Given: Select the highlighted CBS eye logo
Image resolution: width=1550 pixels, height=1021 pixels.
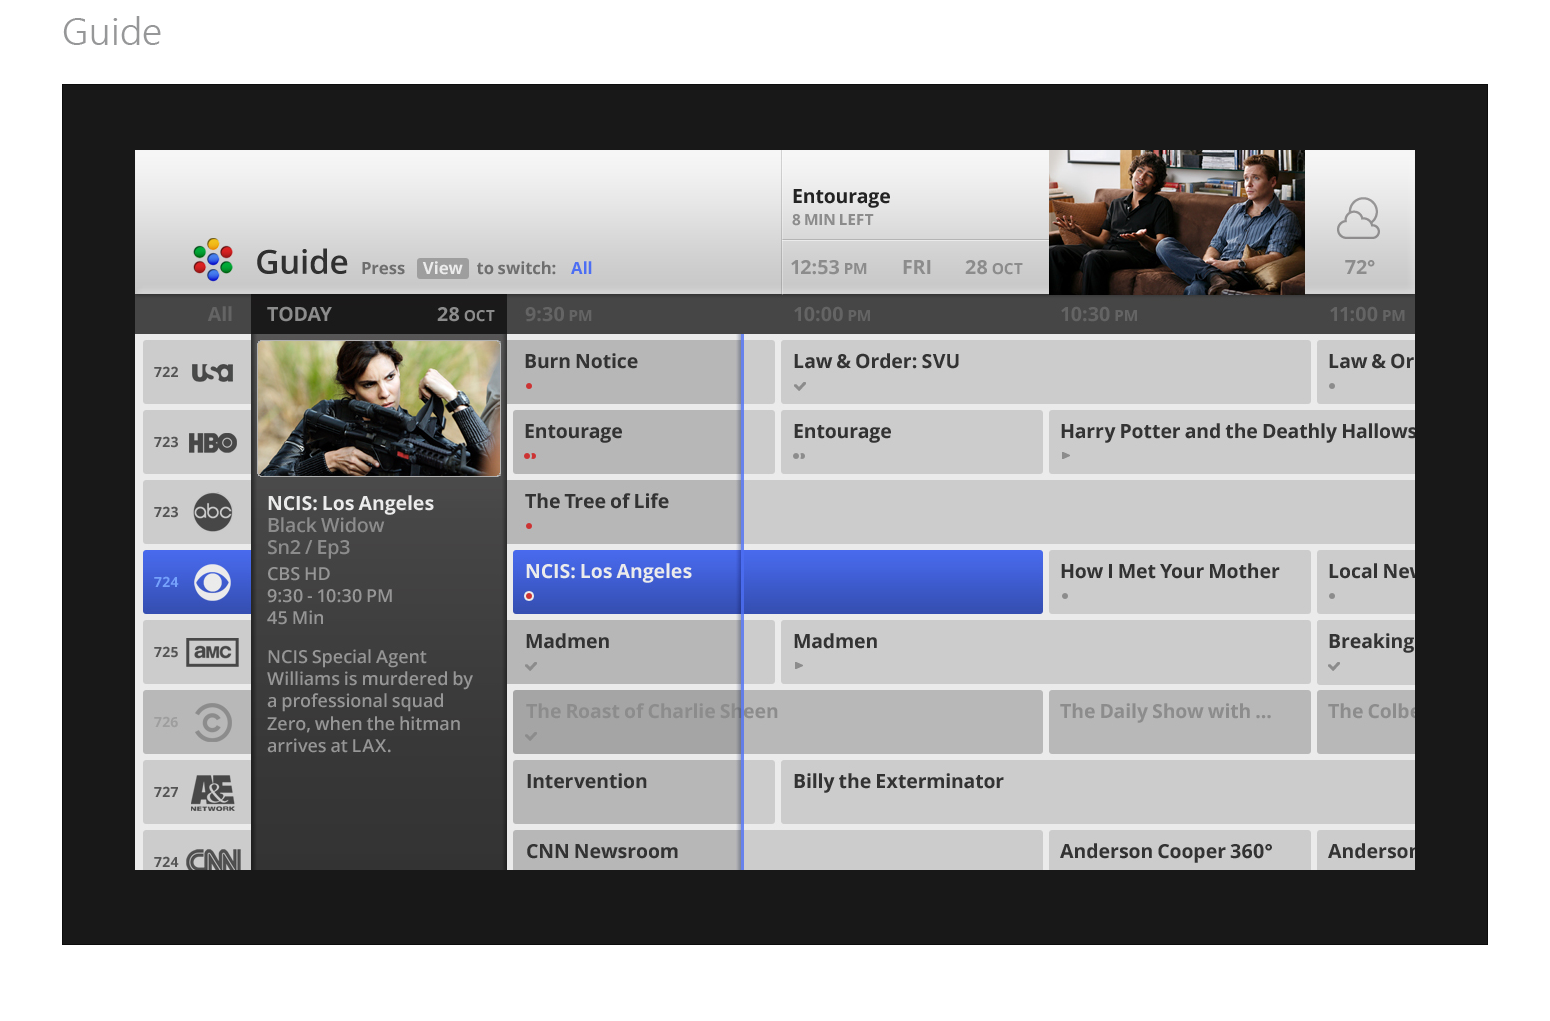Looking at the screenshot, I should point(212,582).
